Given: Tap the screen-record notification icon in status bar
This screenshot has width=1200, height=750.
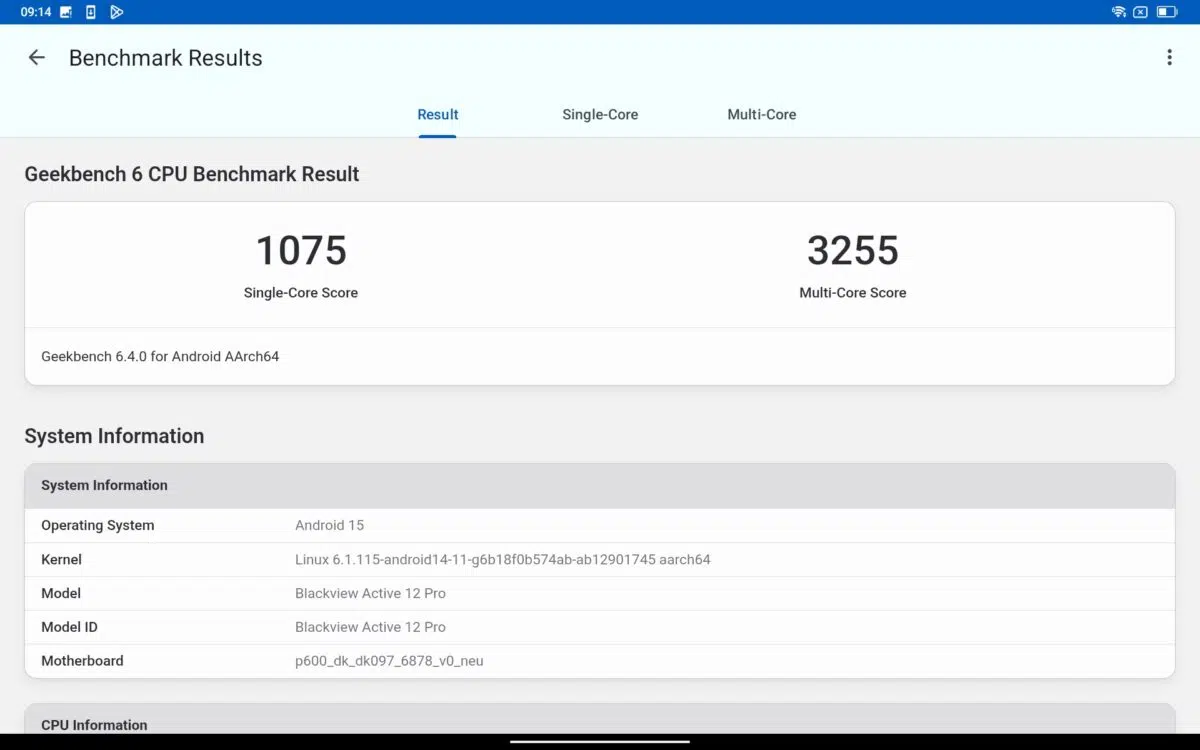Looking at the screenshot, I should coord(91,12).
